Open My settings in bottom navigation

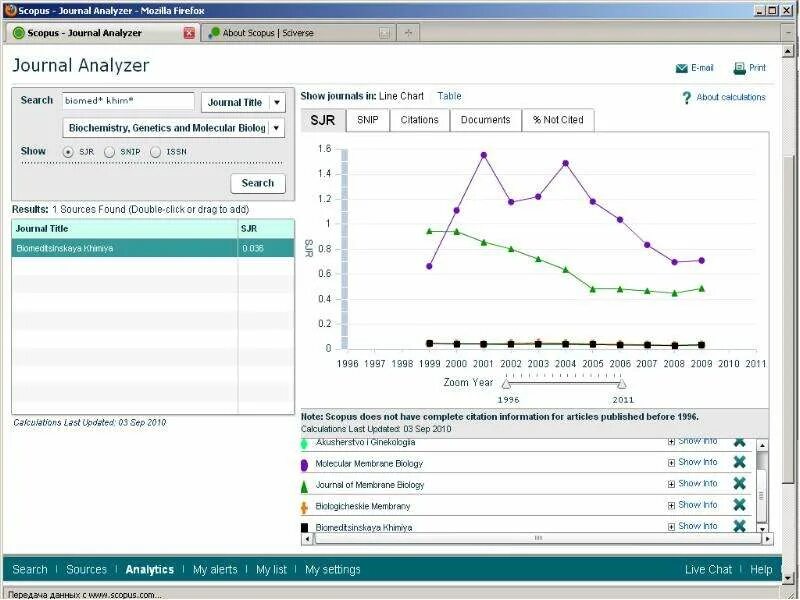[x=333, y=569]
